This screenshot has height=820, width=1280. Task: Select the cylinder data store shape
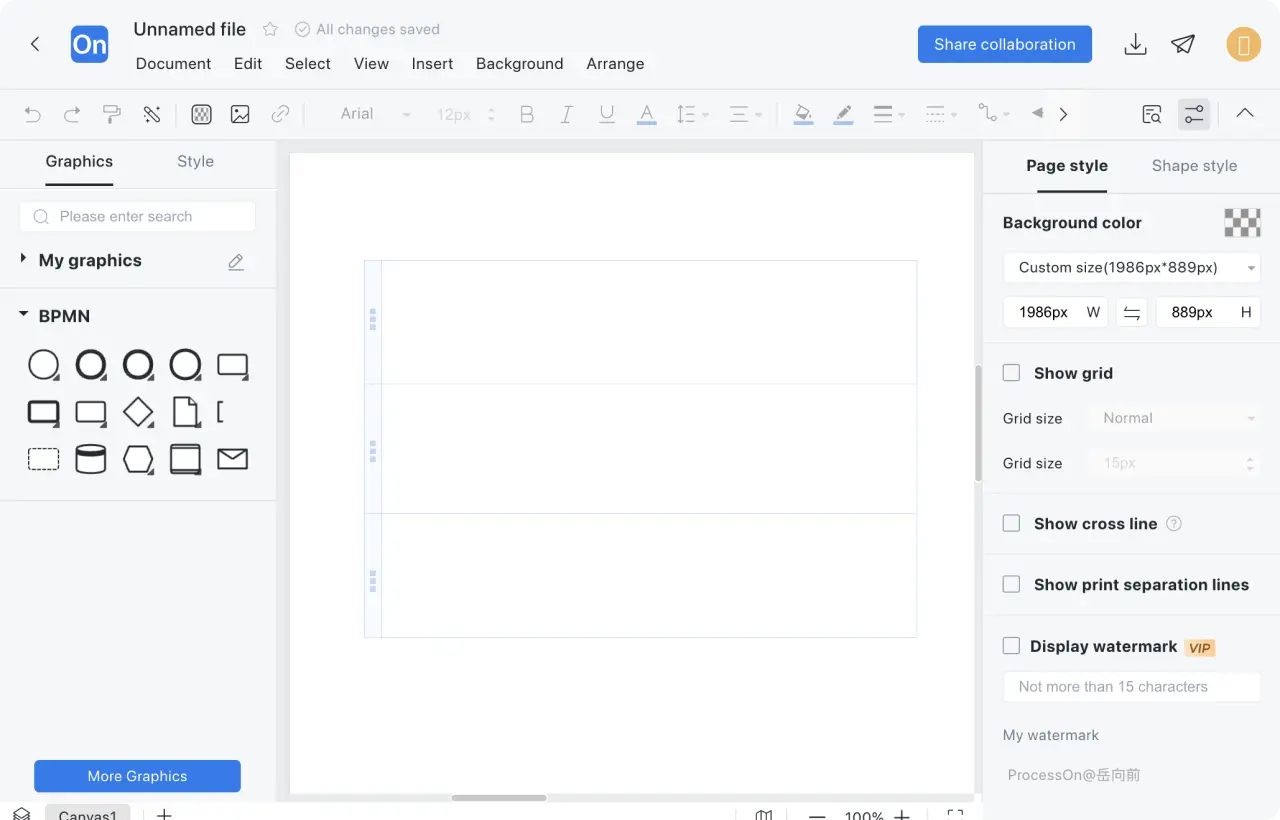point(91,459)
